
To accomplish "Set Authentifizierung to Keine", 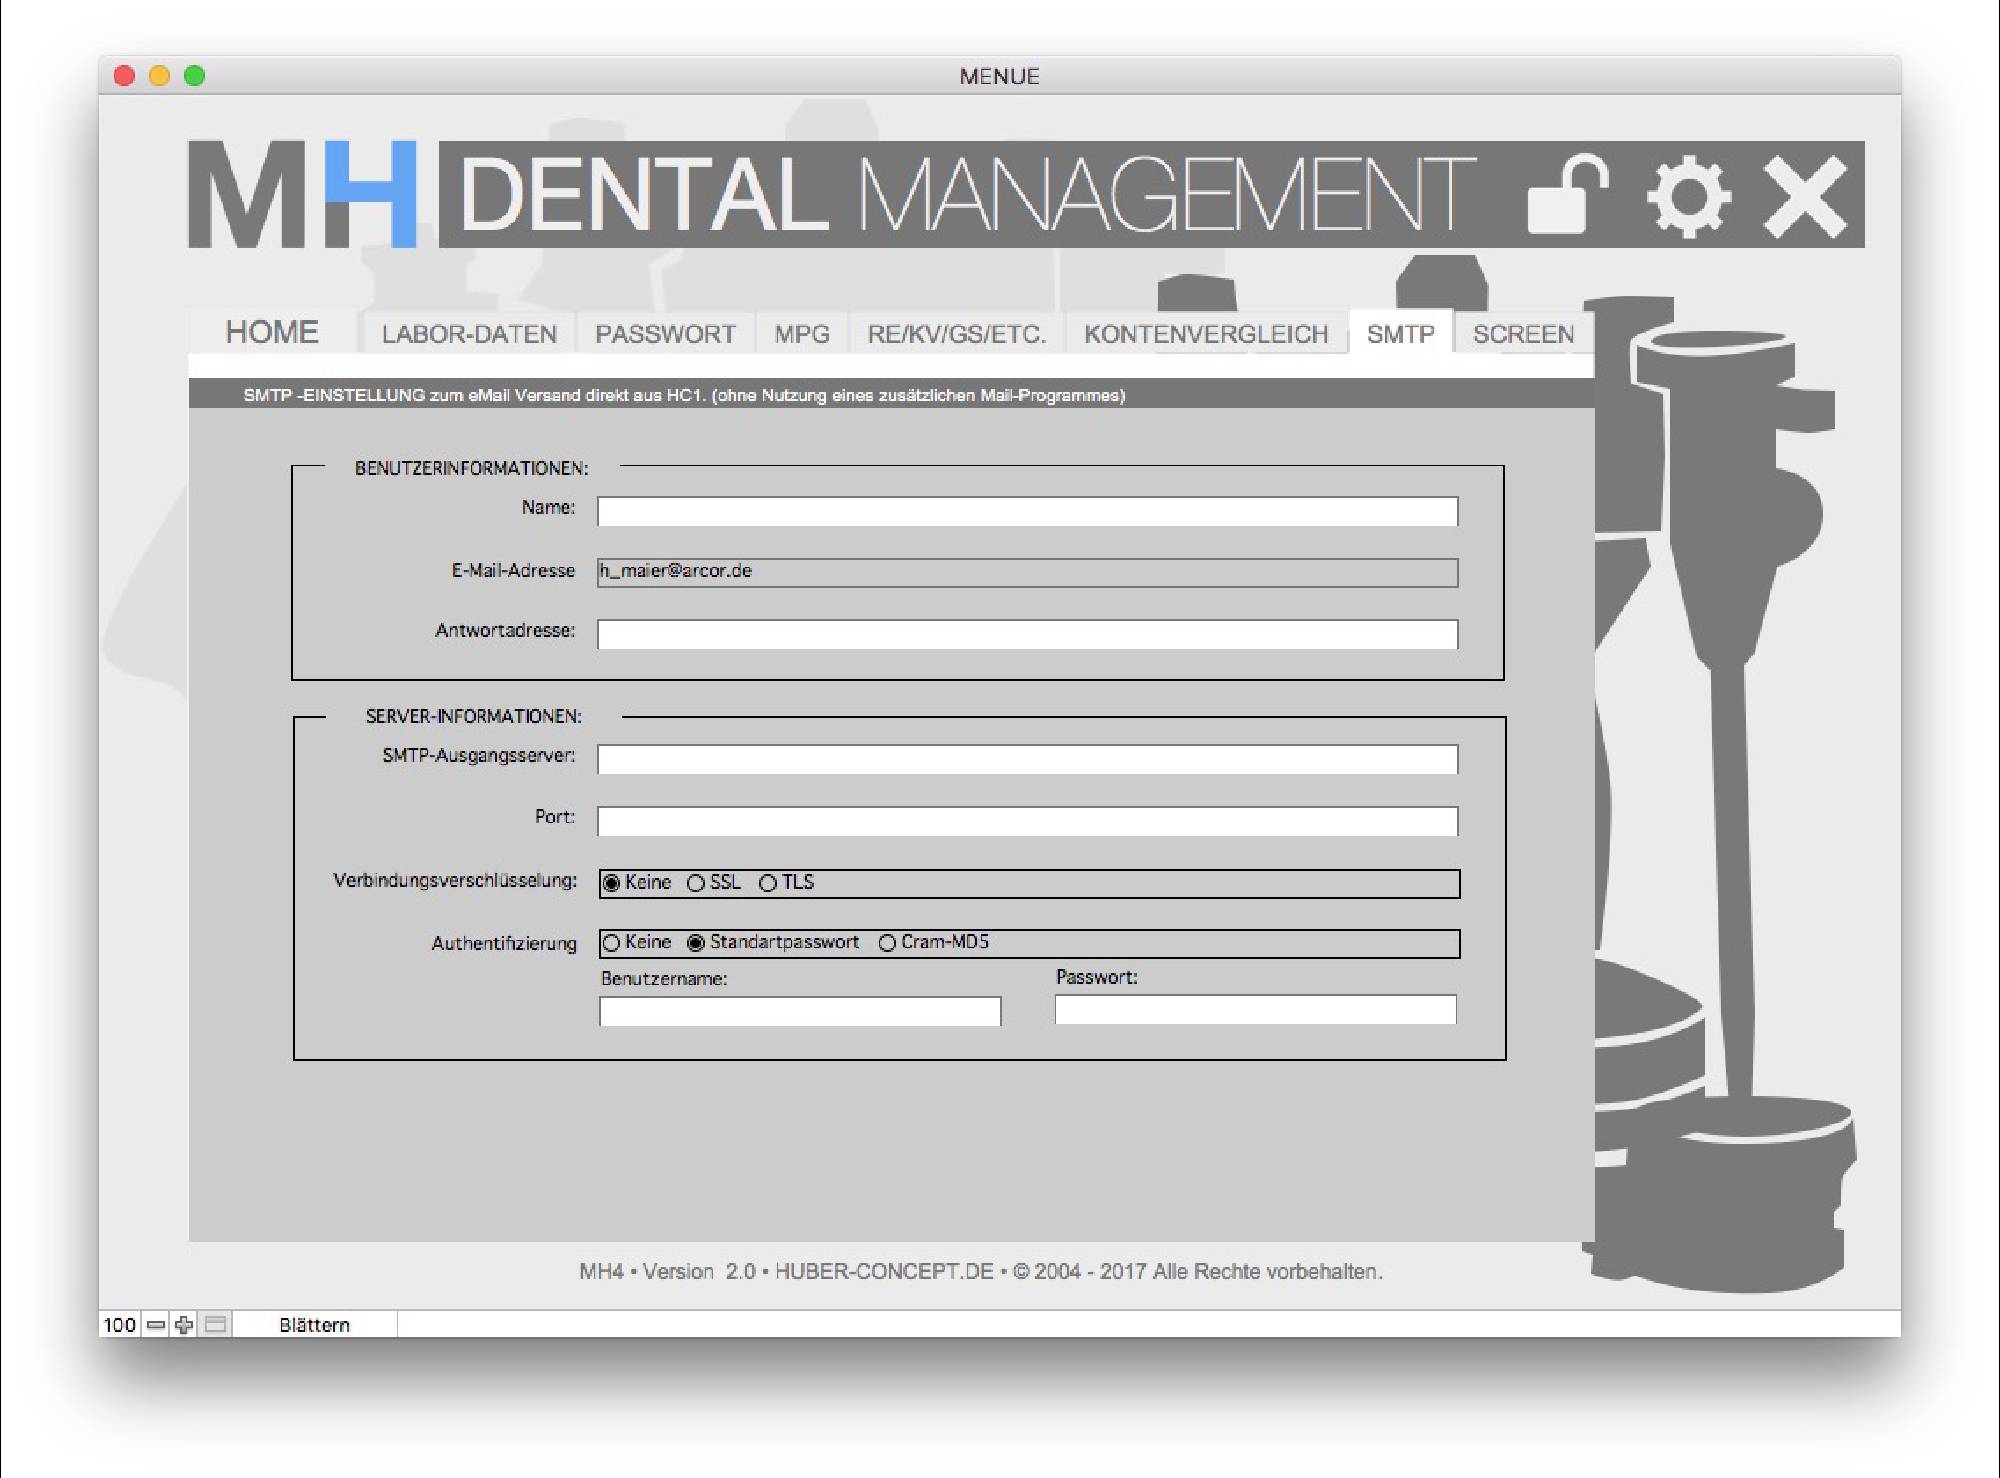I will pyautogui.click(x=612, y=943).
